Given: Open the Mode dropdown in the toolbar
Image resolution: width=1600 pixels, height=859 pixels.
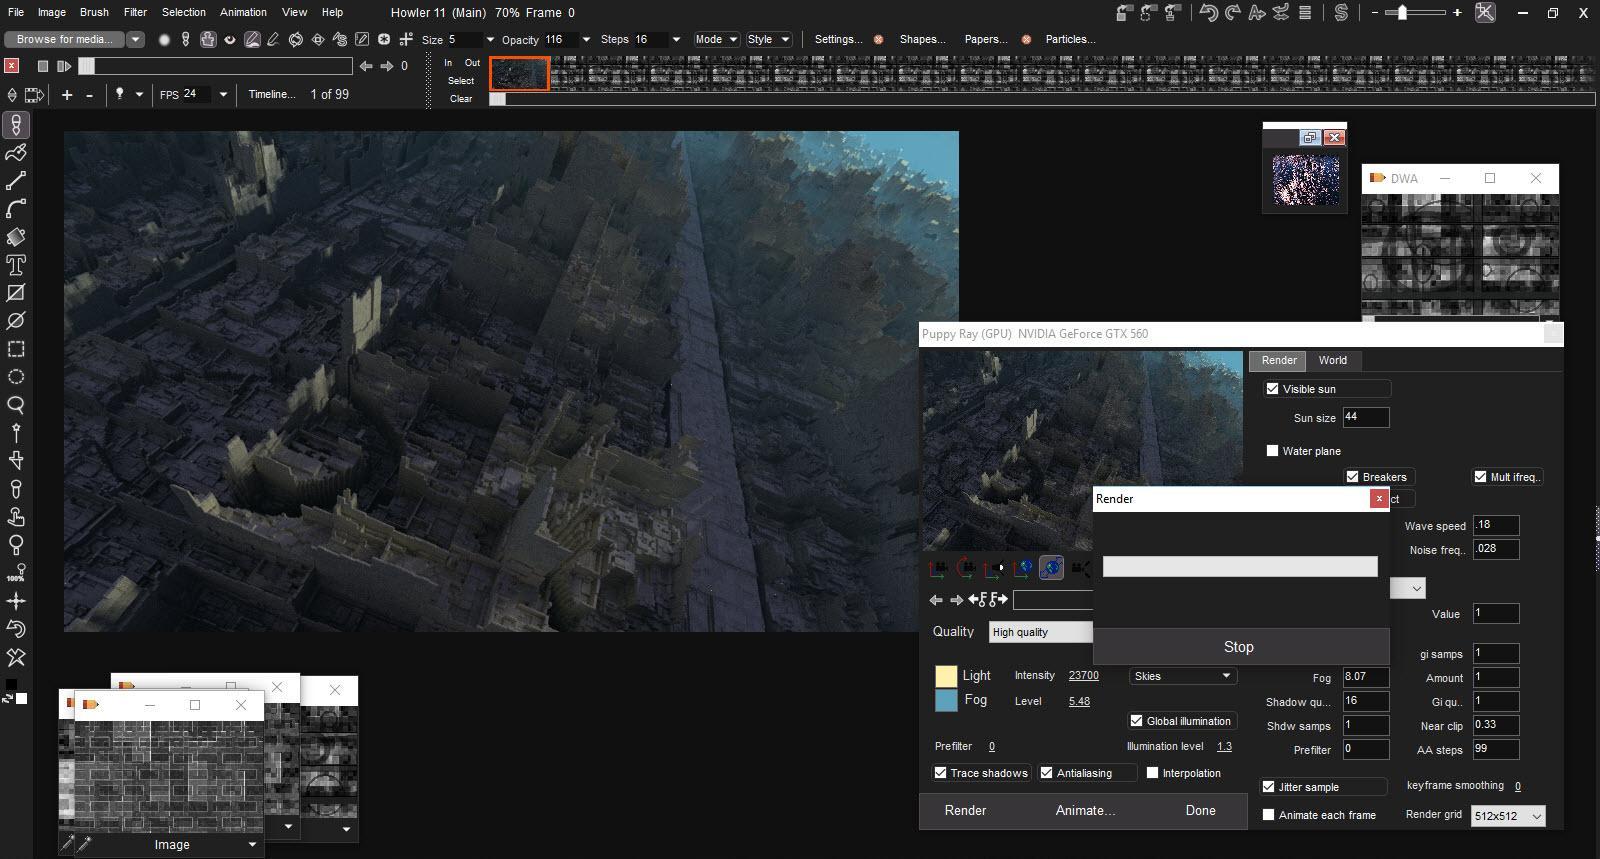Looking at the screenshot, I should click(716, 39).
